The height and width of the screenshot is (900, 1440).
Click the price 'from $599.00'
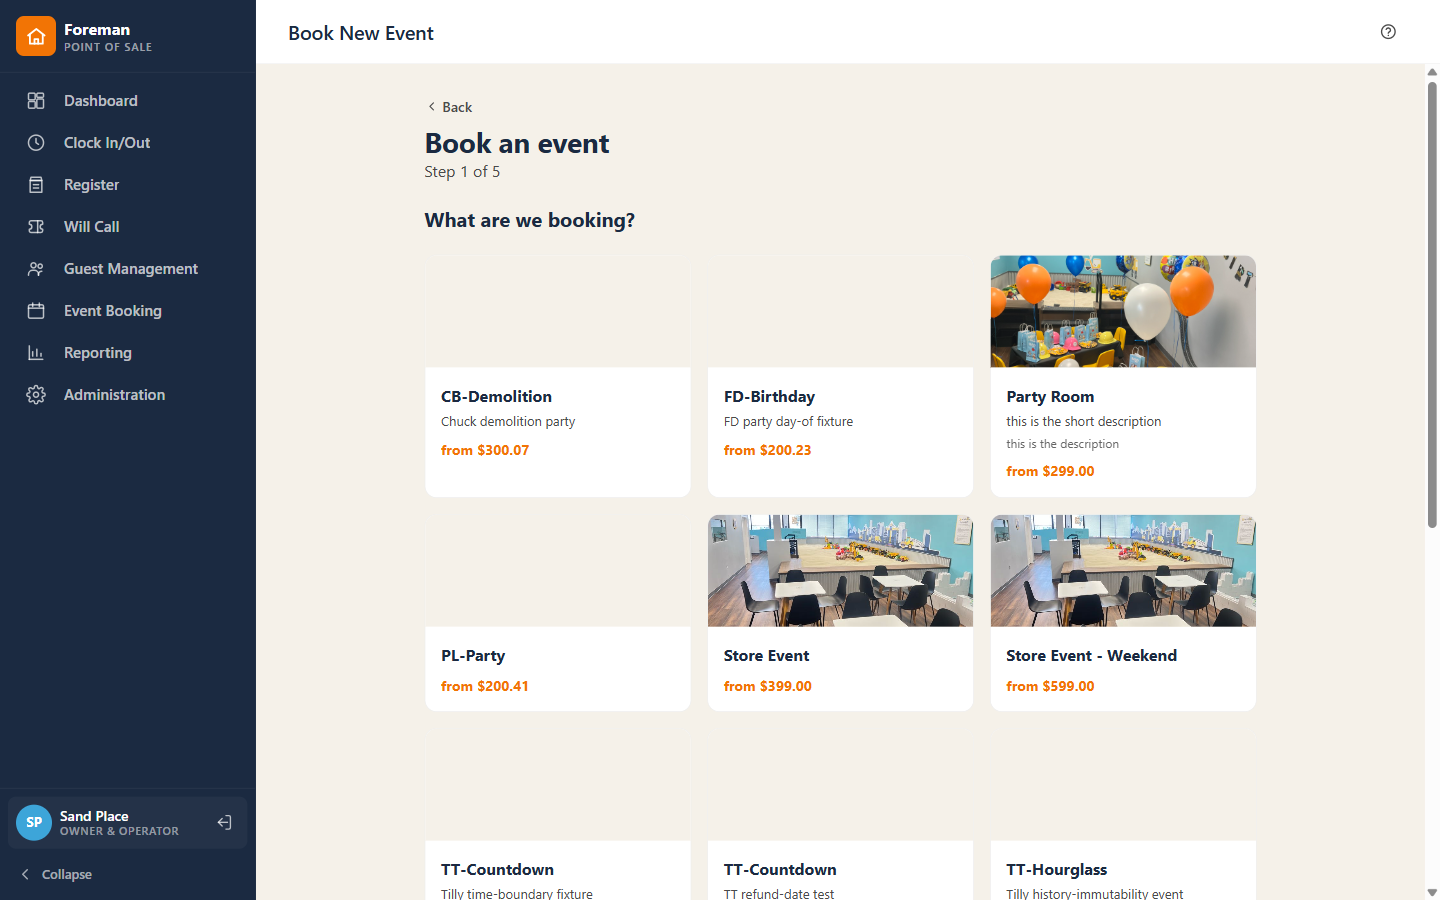(1050, 686)
